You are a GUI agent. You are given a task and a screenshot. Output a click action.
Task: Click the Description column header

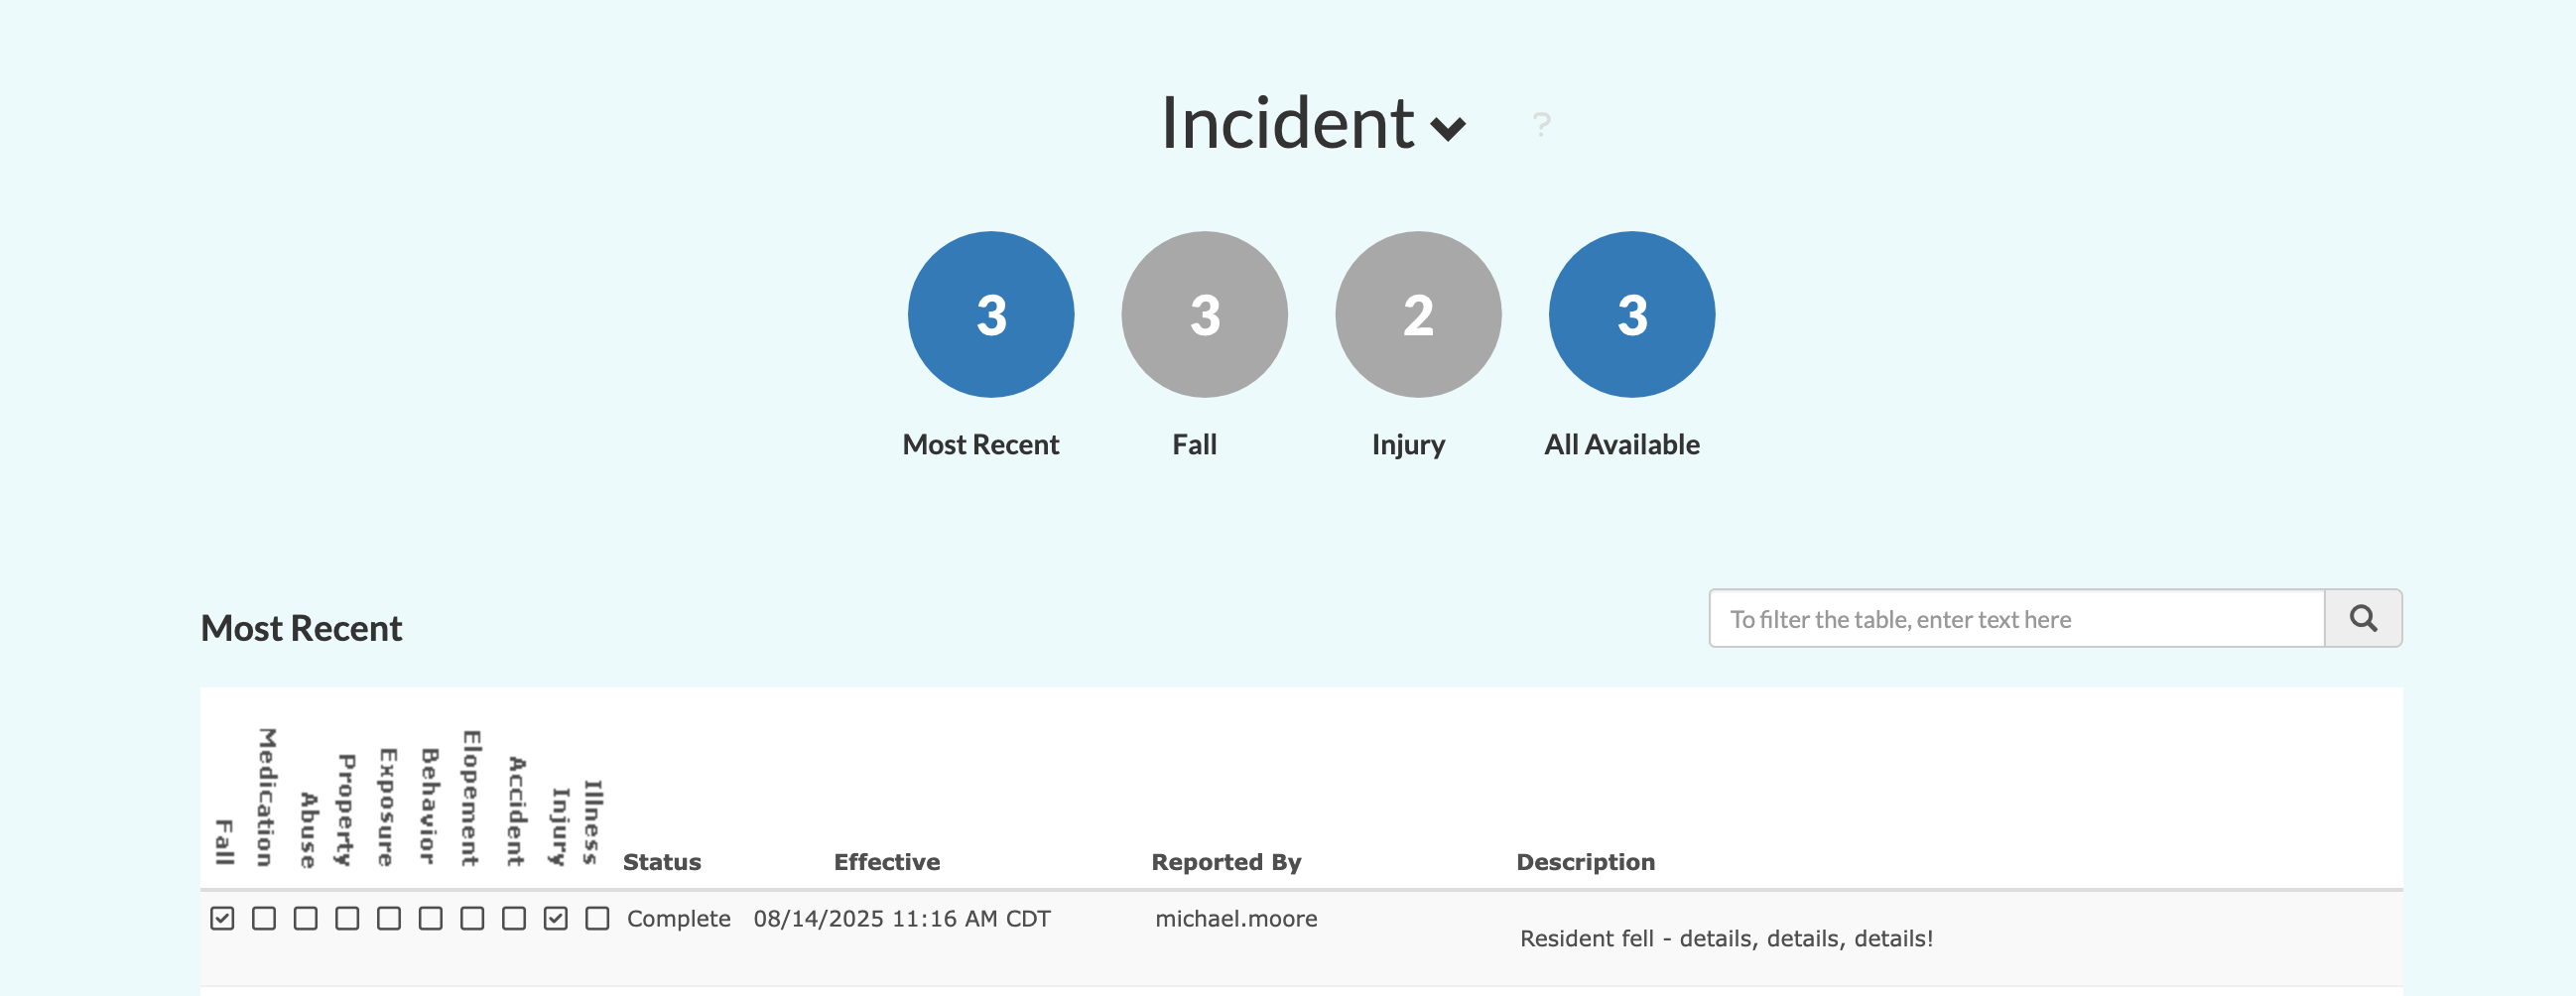click(x=1586, y=862)
